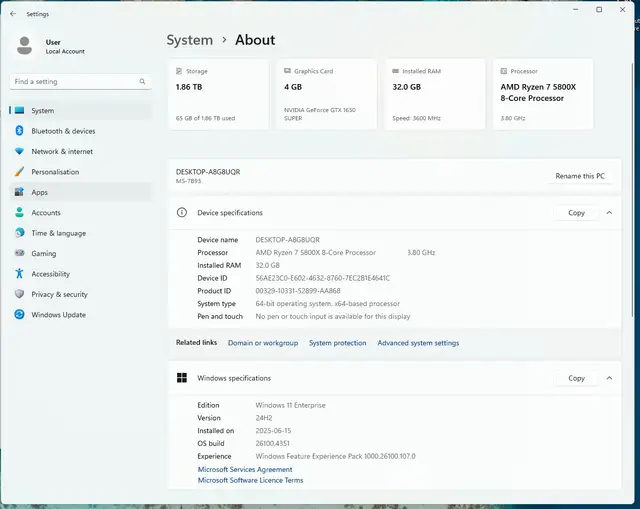The image size is (640, 509).
Task: Click the 1.86 TB storage value
Action: [x=189, y=87]
